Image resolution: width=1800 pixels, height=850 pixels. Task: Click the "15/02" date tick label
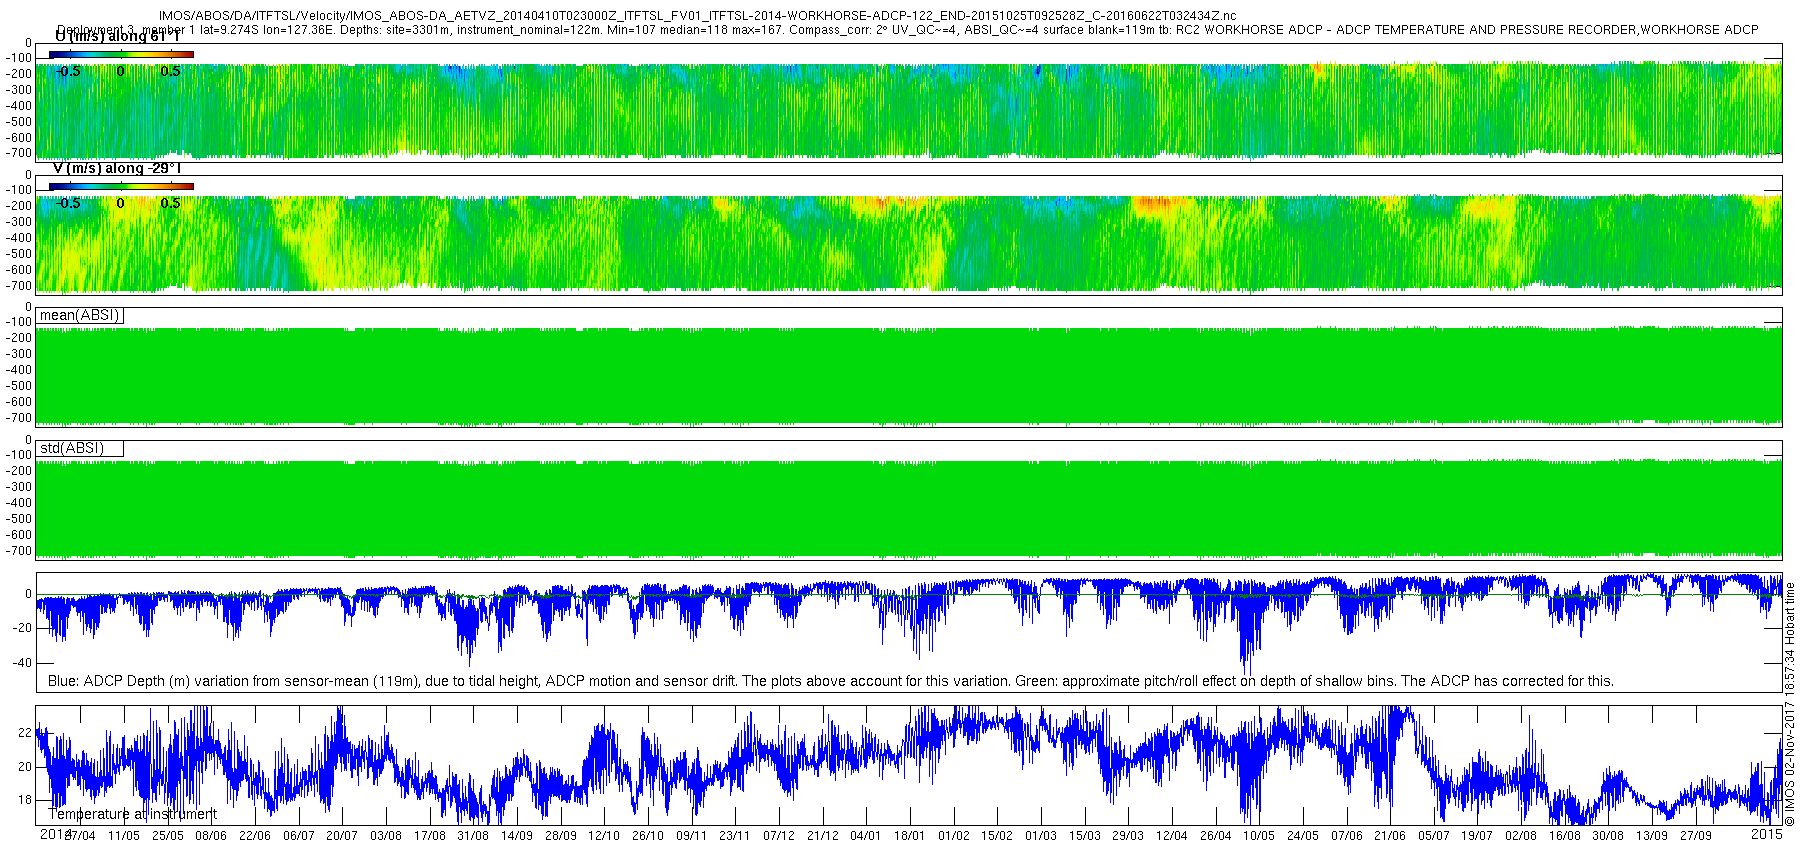pyautogui.click(x=997, y=836)
